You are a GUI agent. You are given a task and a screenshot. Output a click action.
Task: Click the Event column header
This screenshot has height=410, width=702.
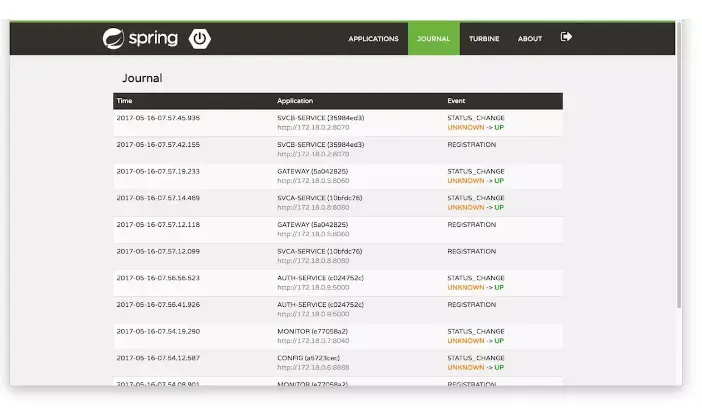[x=456, y=101]
